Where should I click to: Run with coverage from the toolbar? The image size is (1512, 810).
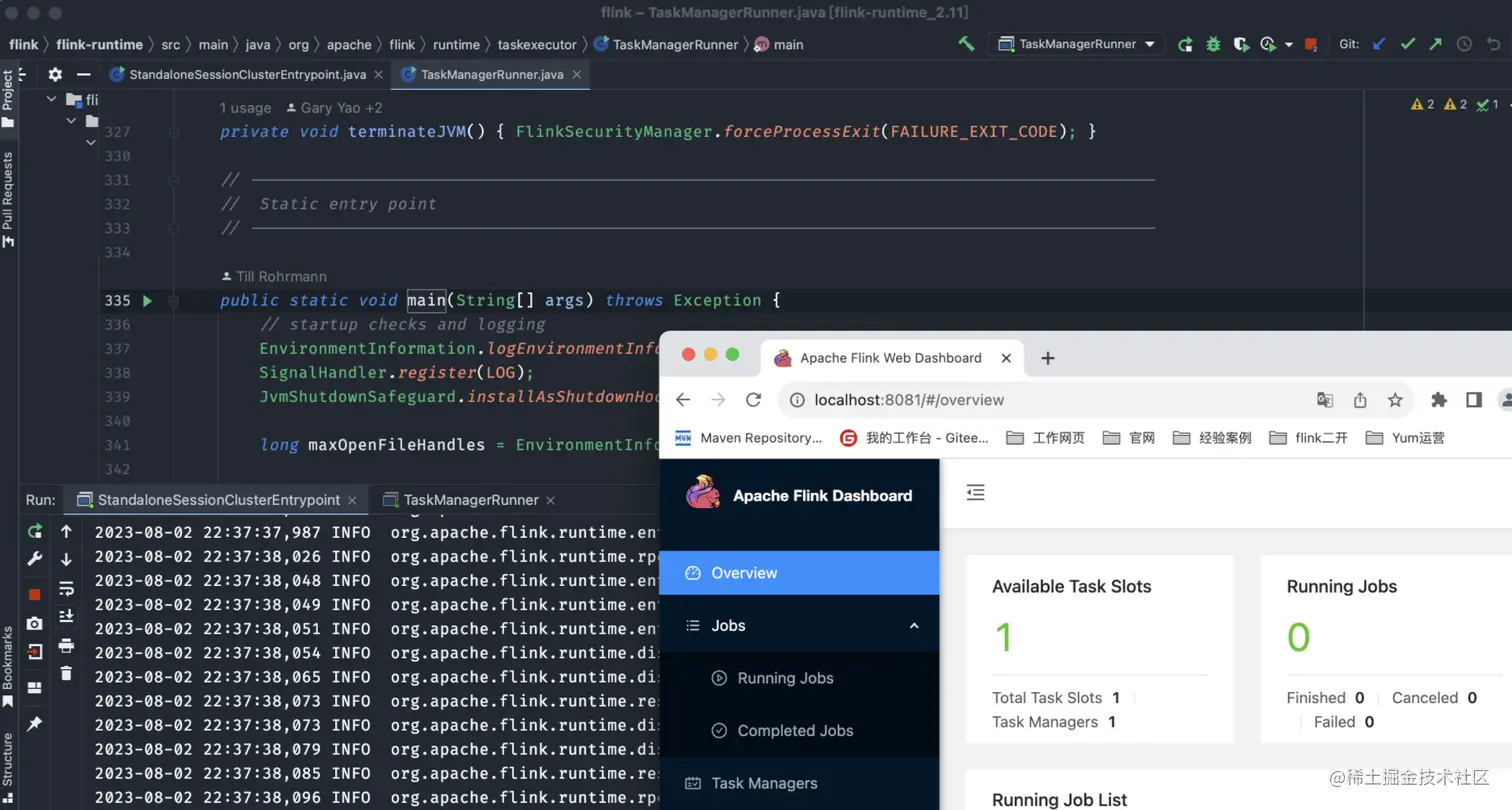click(1240, 44)
